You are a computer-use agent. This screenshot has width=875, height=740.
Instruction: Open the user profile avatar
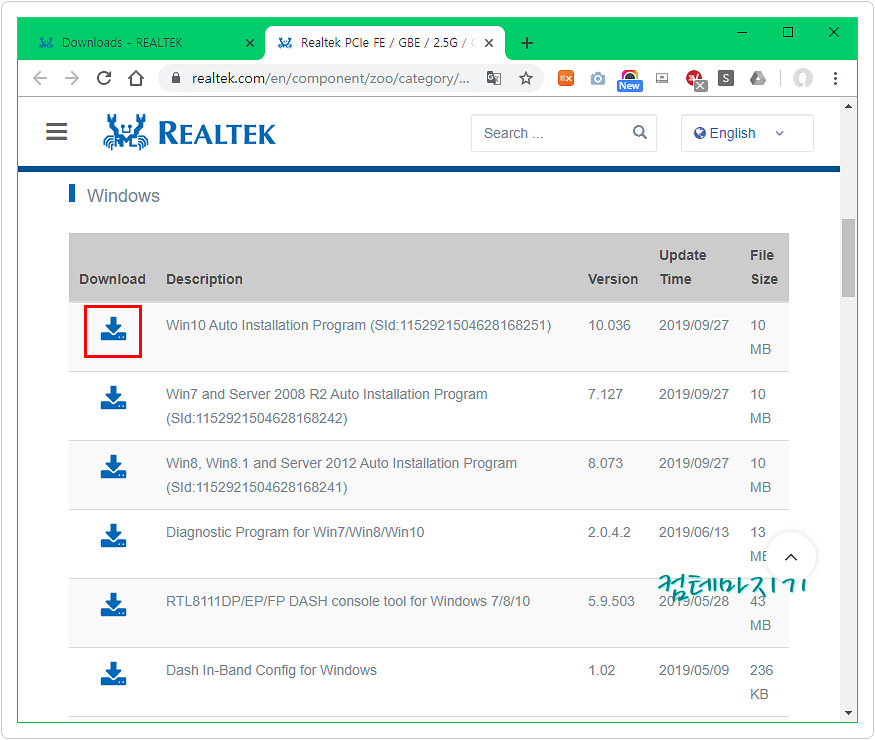(803, 78)
